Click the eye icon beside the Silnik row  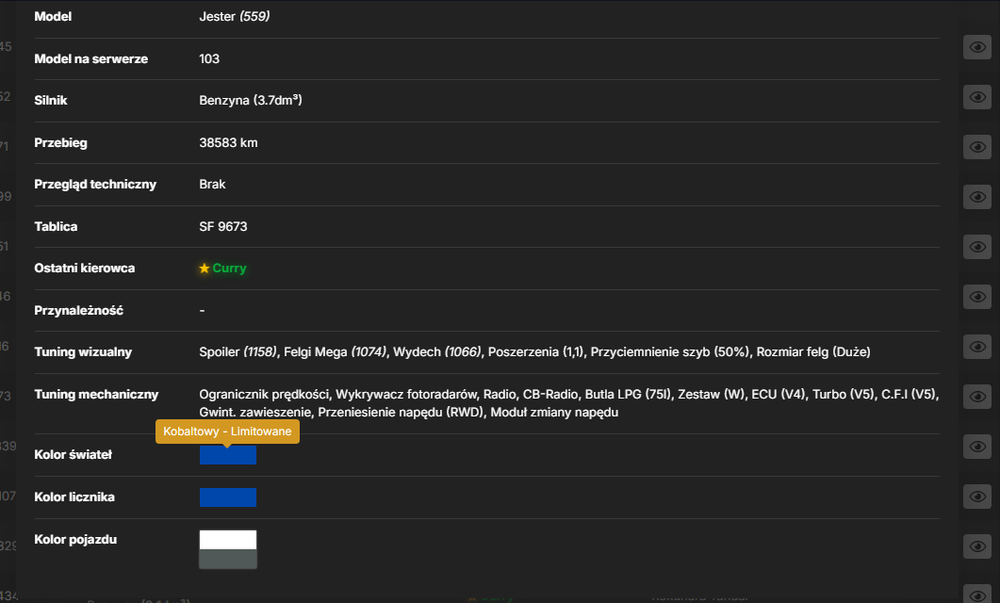pos(977,97)
